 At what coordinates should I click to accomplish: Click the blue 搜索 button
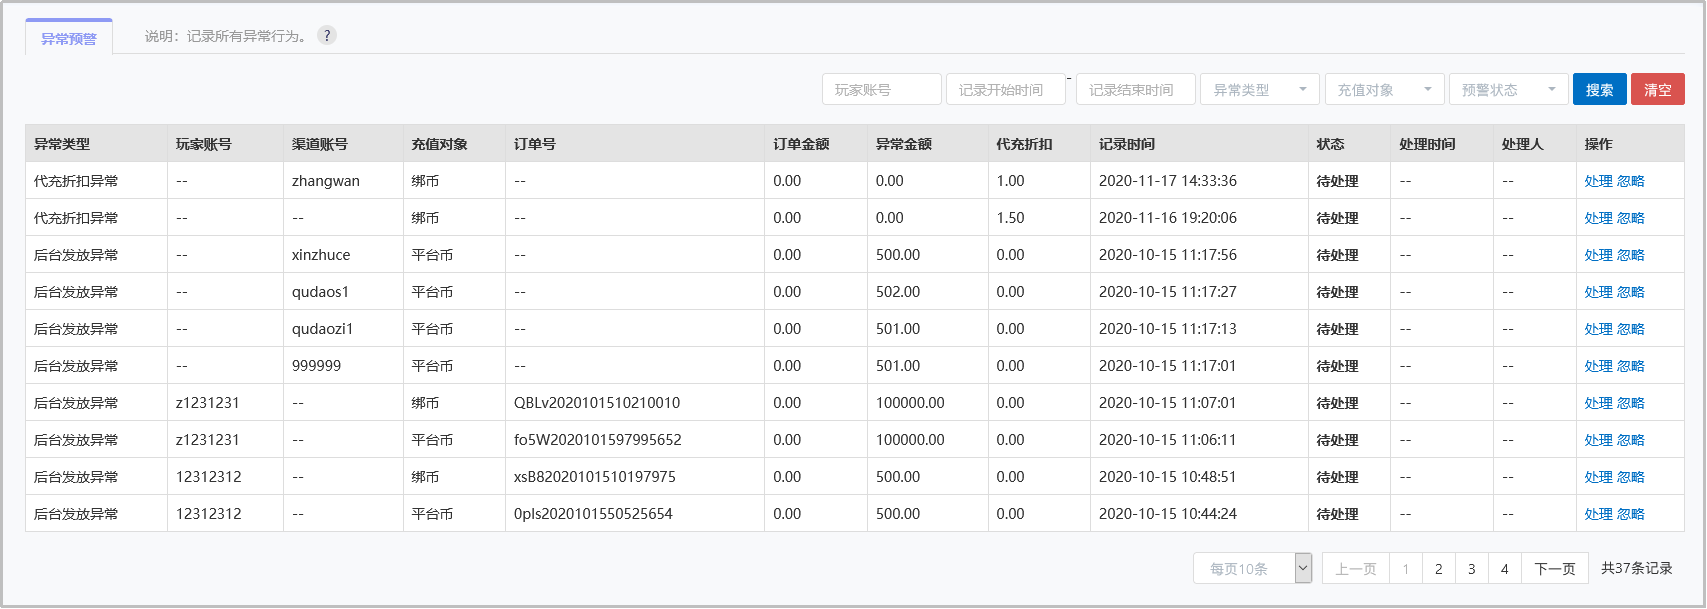pyautogui.click(x=1599, y=89)
